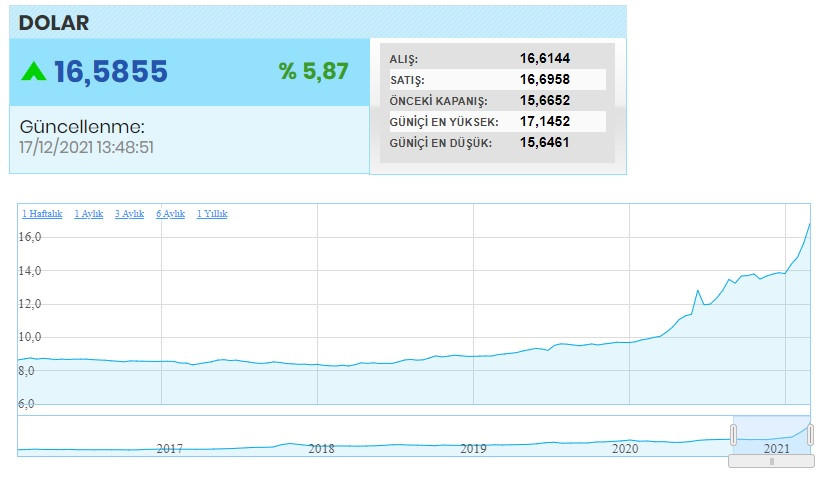Screen dimensions: 827x480
Task: Click the ÖNCEKİ KAPANIŞ value 15,6652
Action: [x=545, y=101]
